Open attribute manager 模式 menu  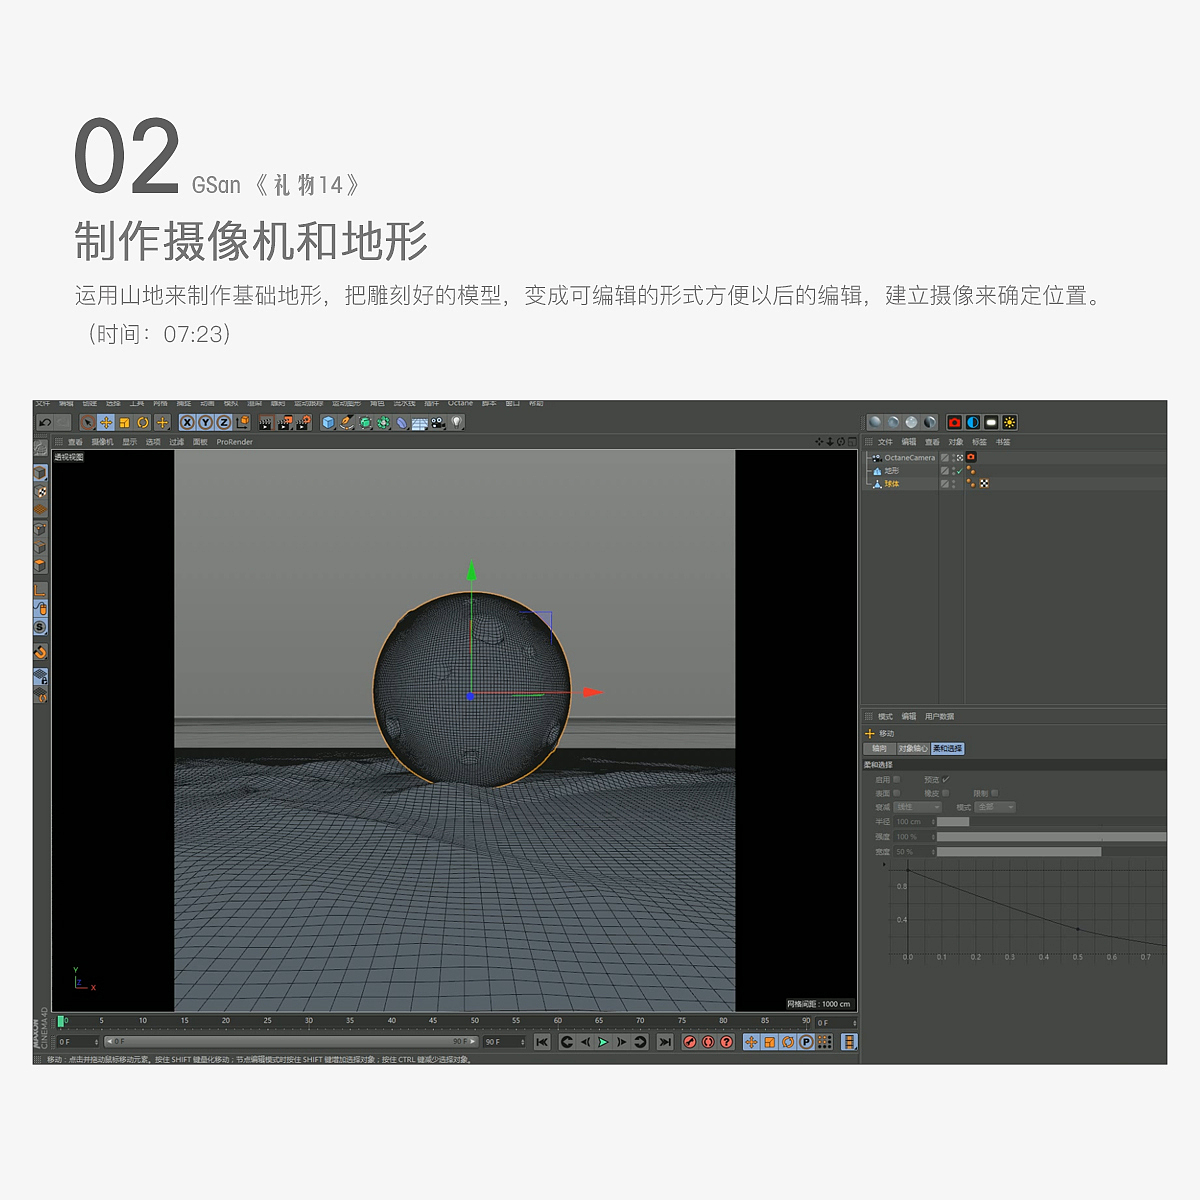885,717
